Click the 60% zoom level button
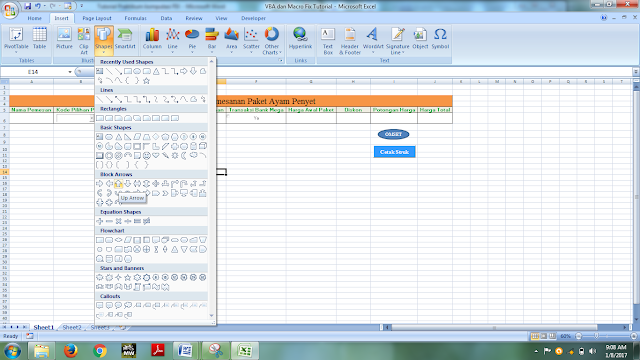The height and width of the screenshot is (360, 640). (x=565, y=336)
